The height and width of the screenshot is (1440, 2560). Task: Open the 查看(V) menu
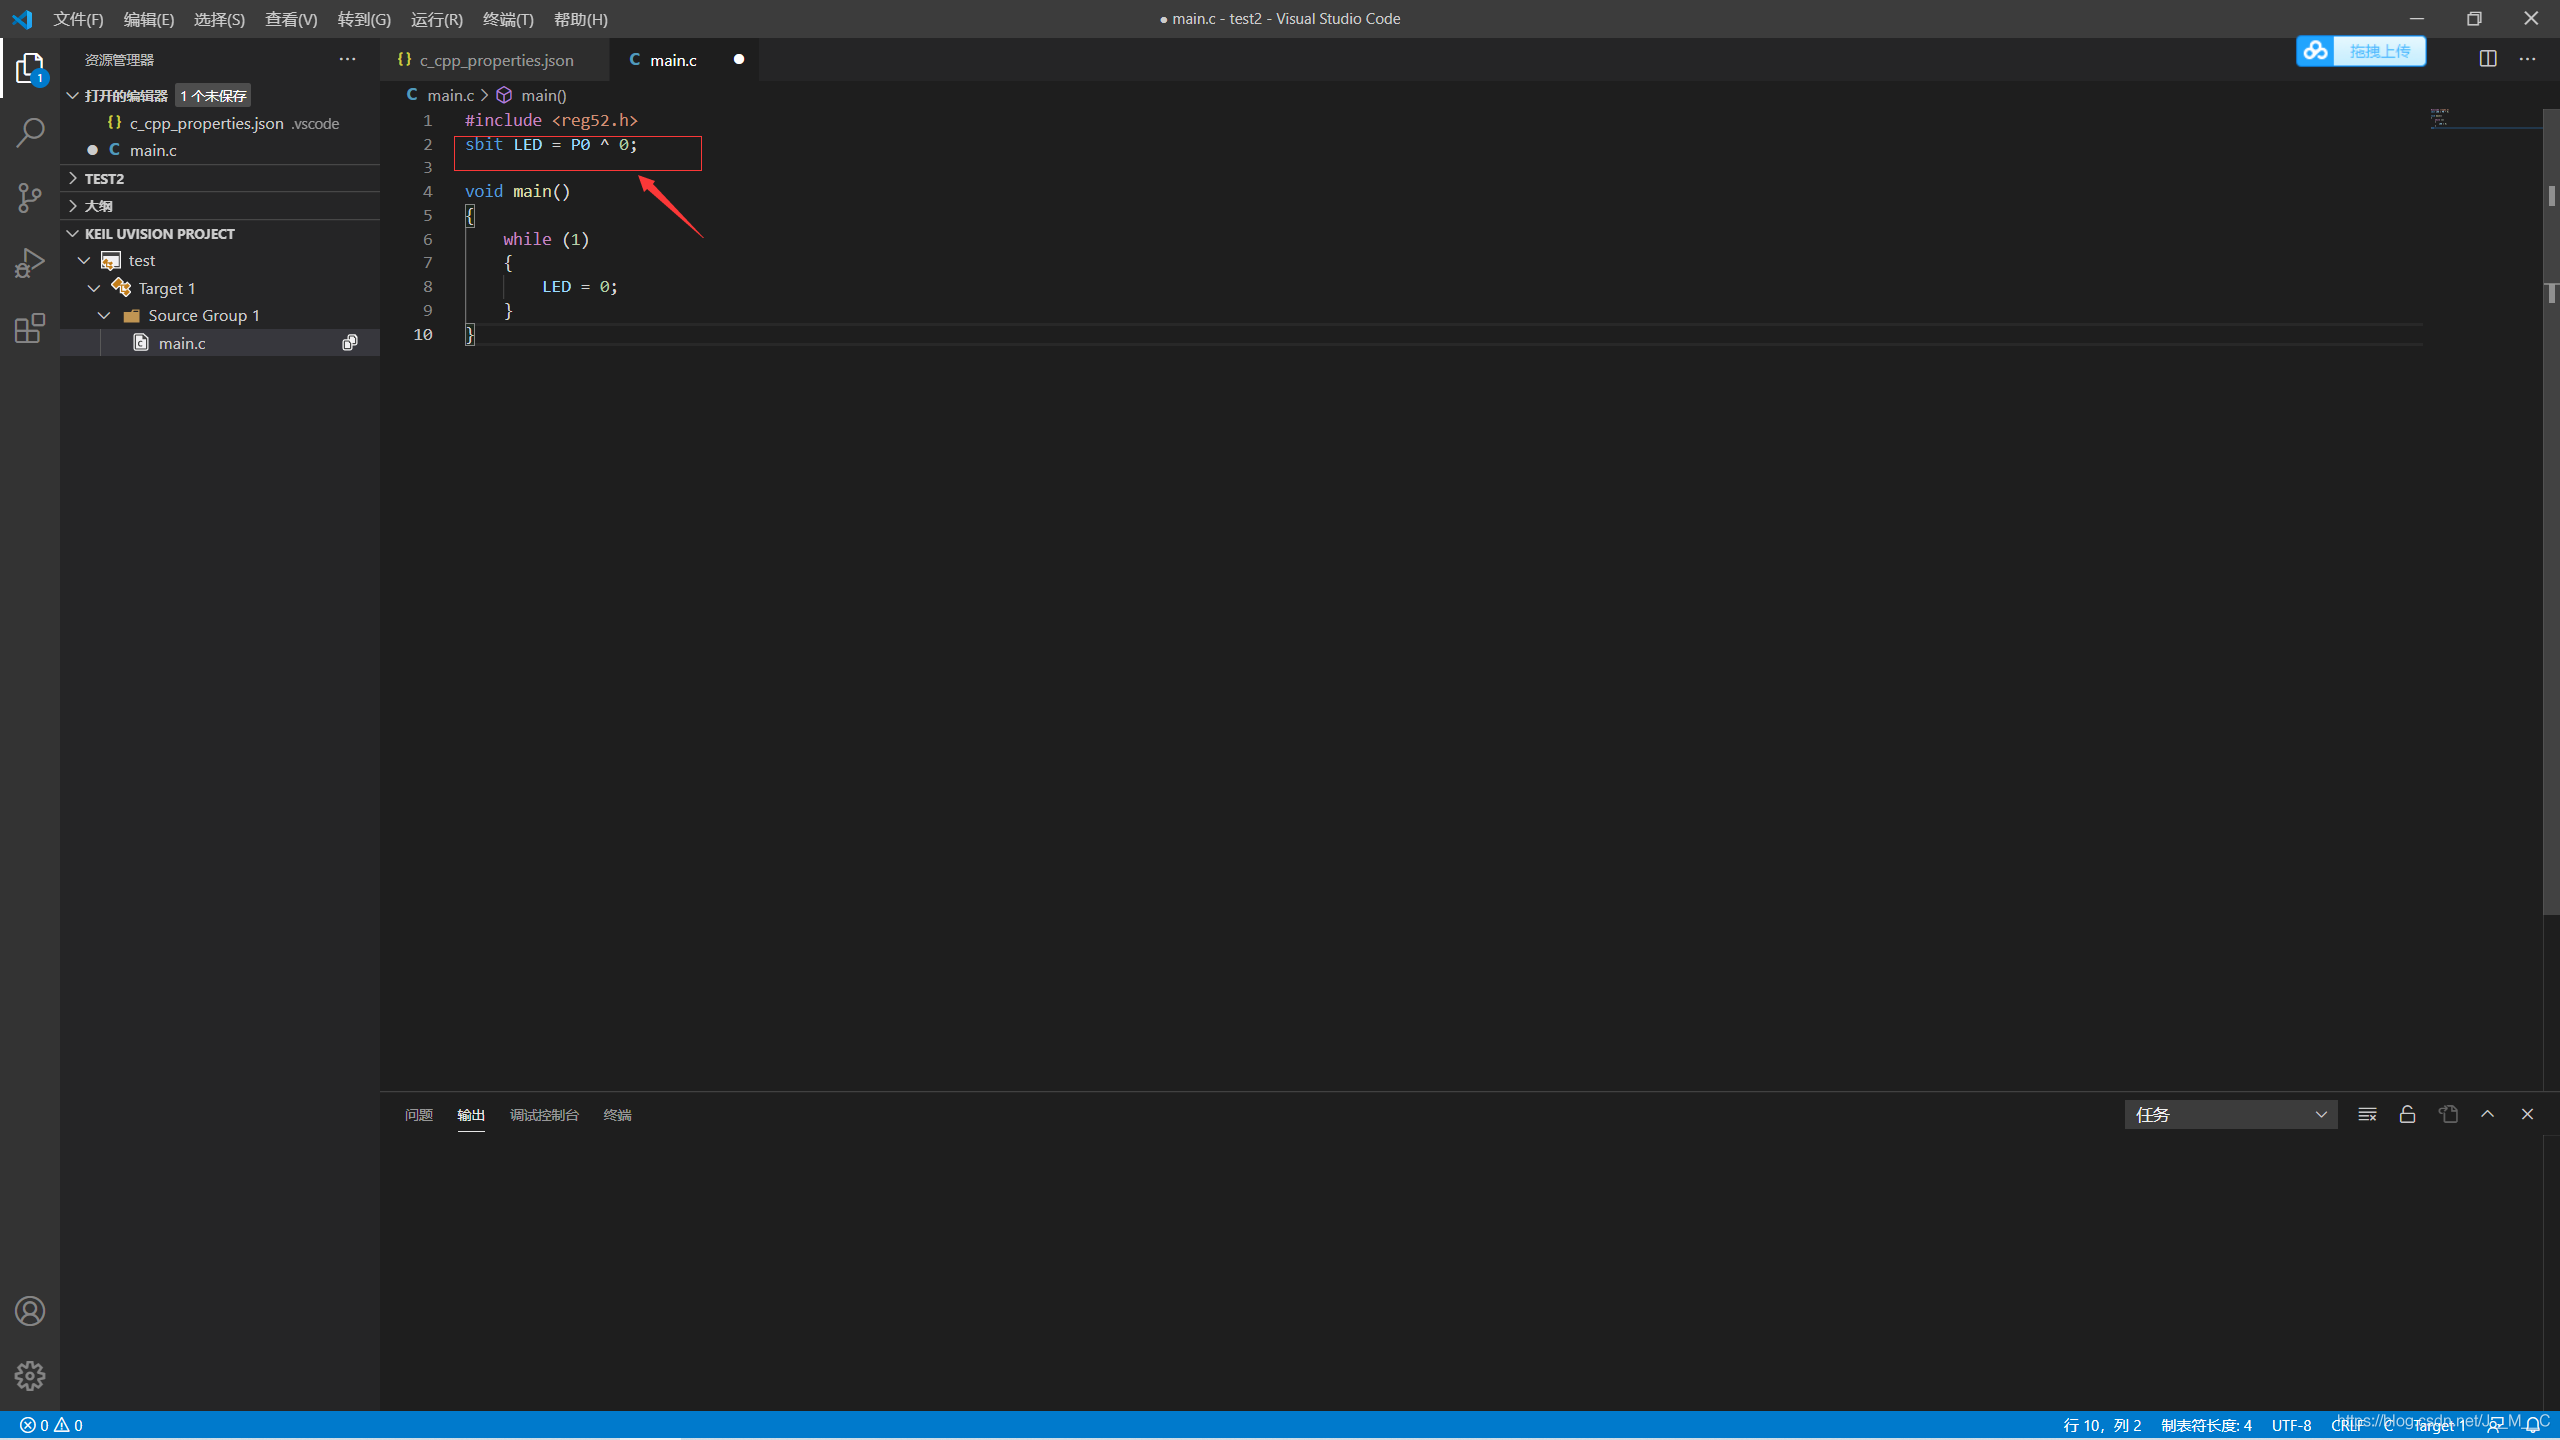tap(291, 19)
